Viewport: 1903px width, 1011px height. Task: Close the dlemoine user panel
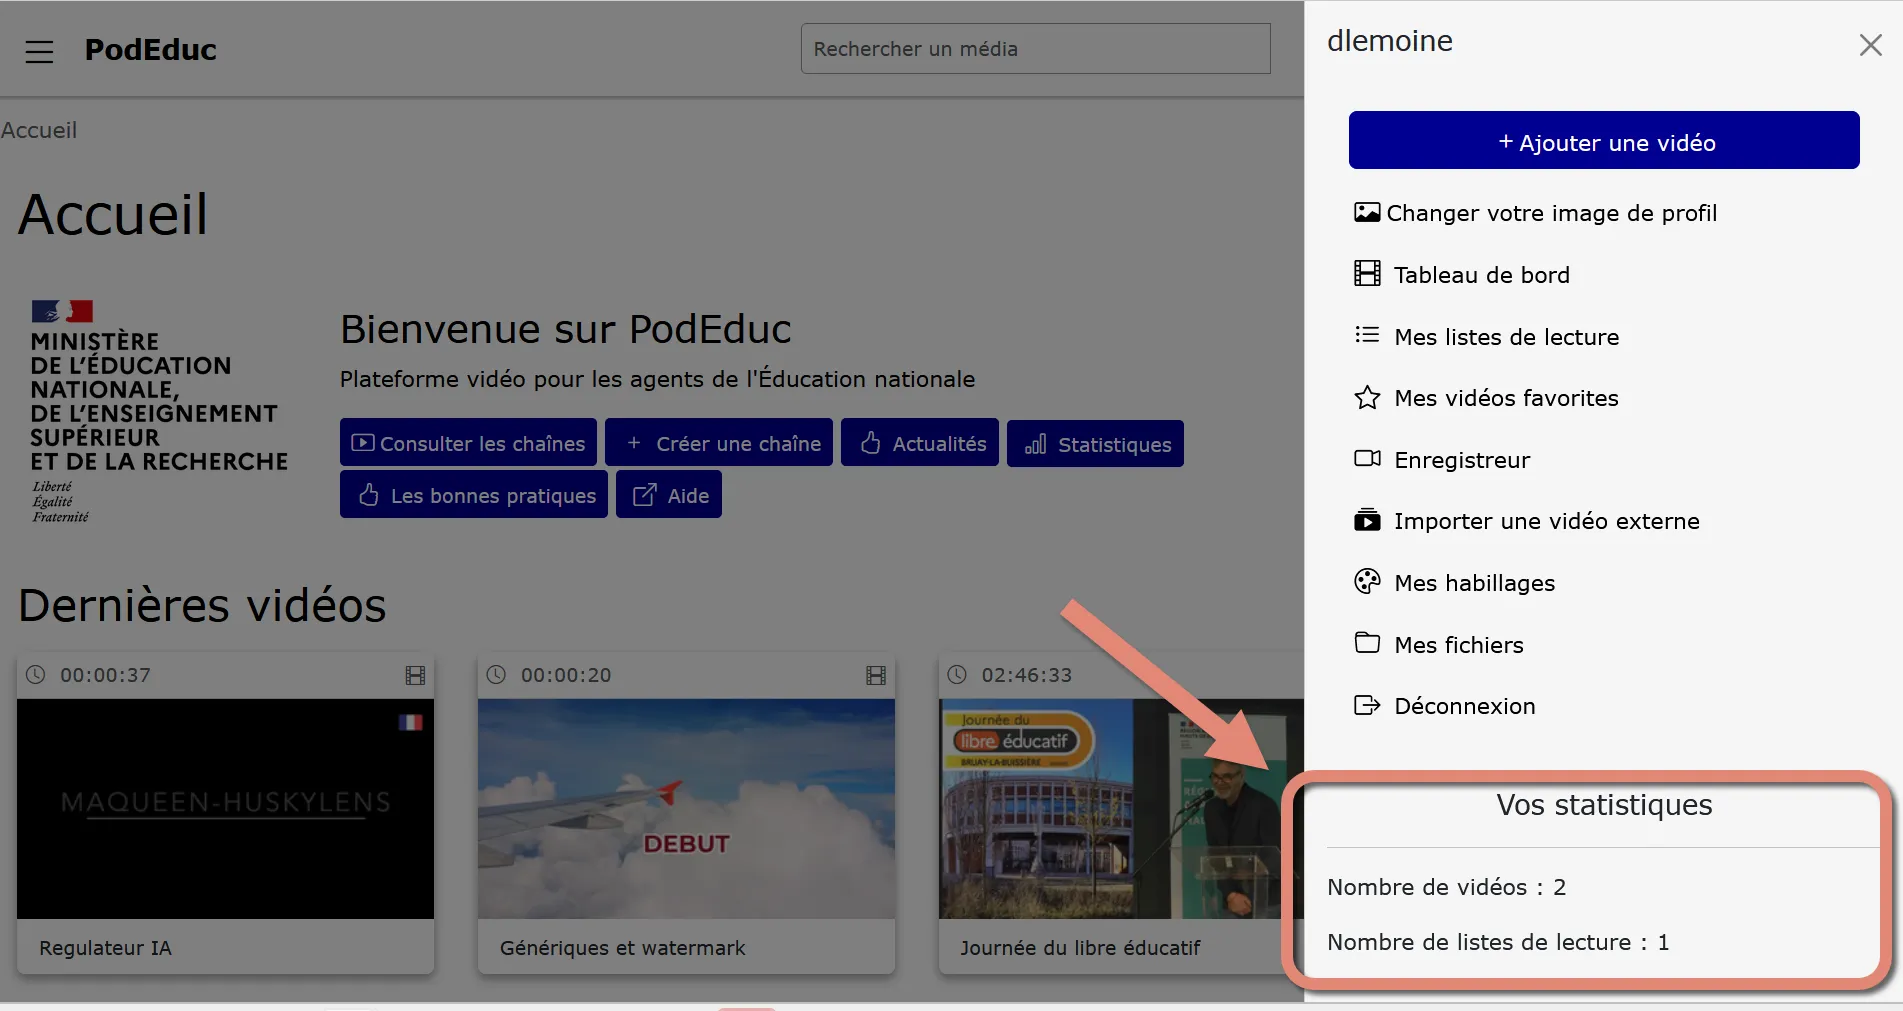click(1870, 45)
